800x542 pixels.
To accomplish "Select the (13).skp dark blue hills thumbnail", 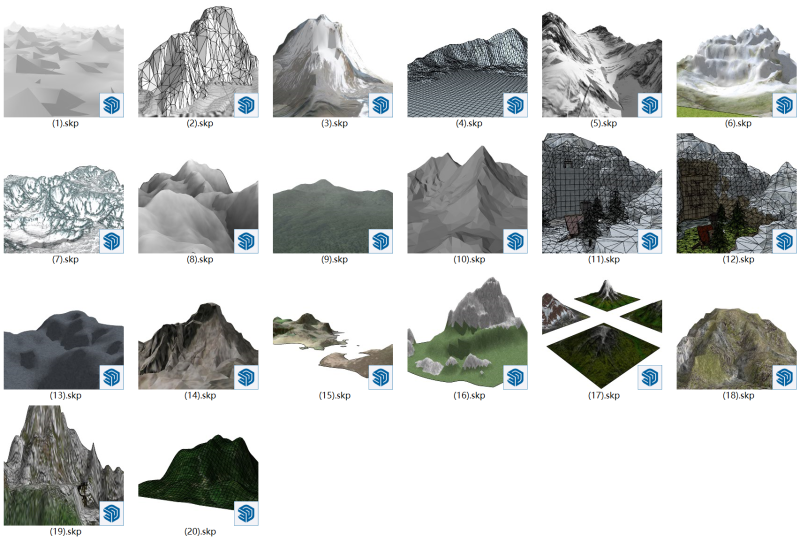I will click(x=64, y=350).
